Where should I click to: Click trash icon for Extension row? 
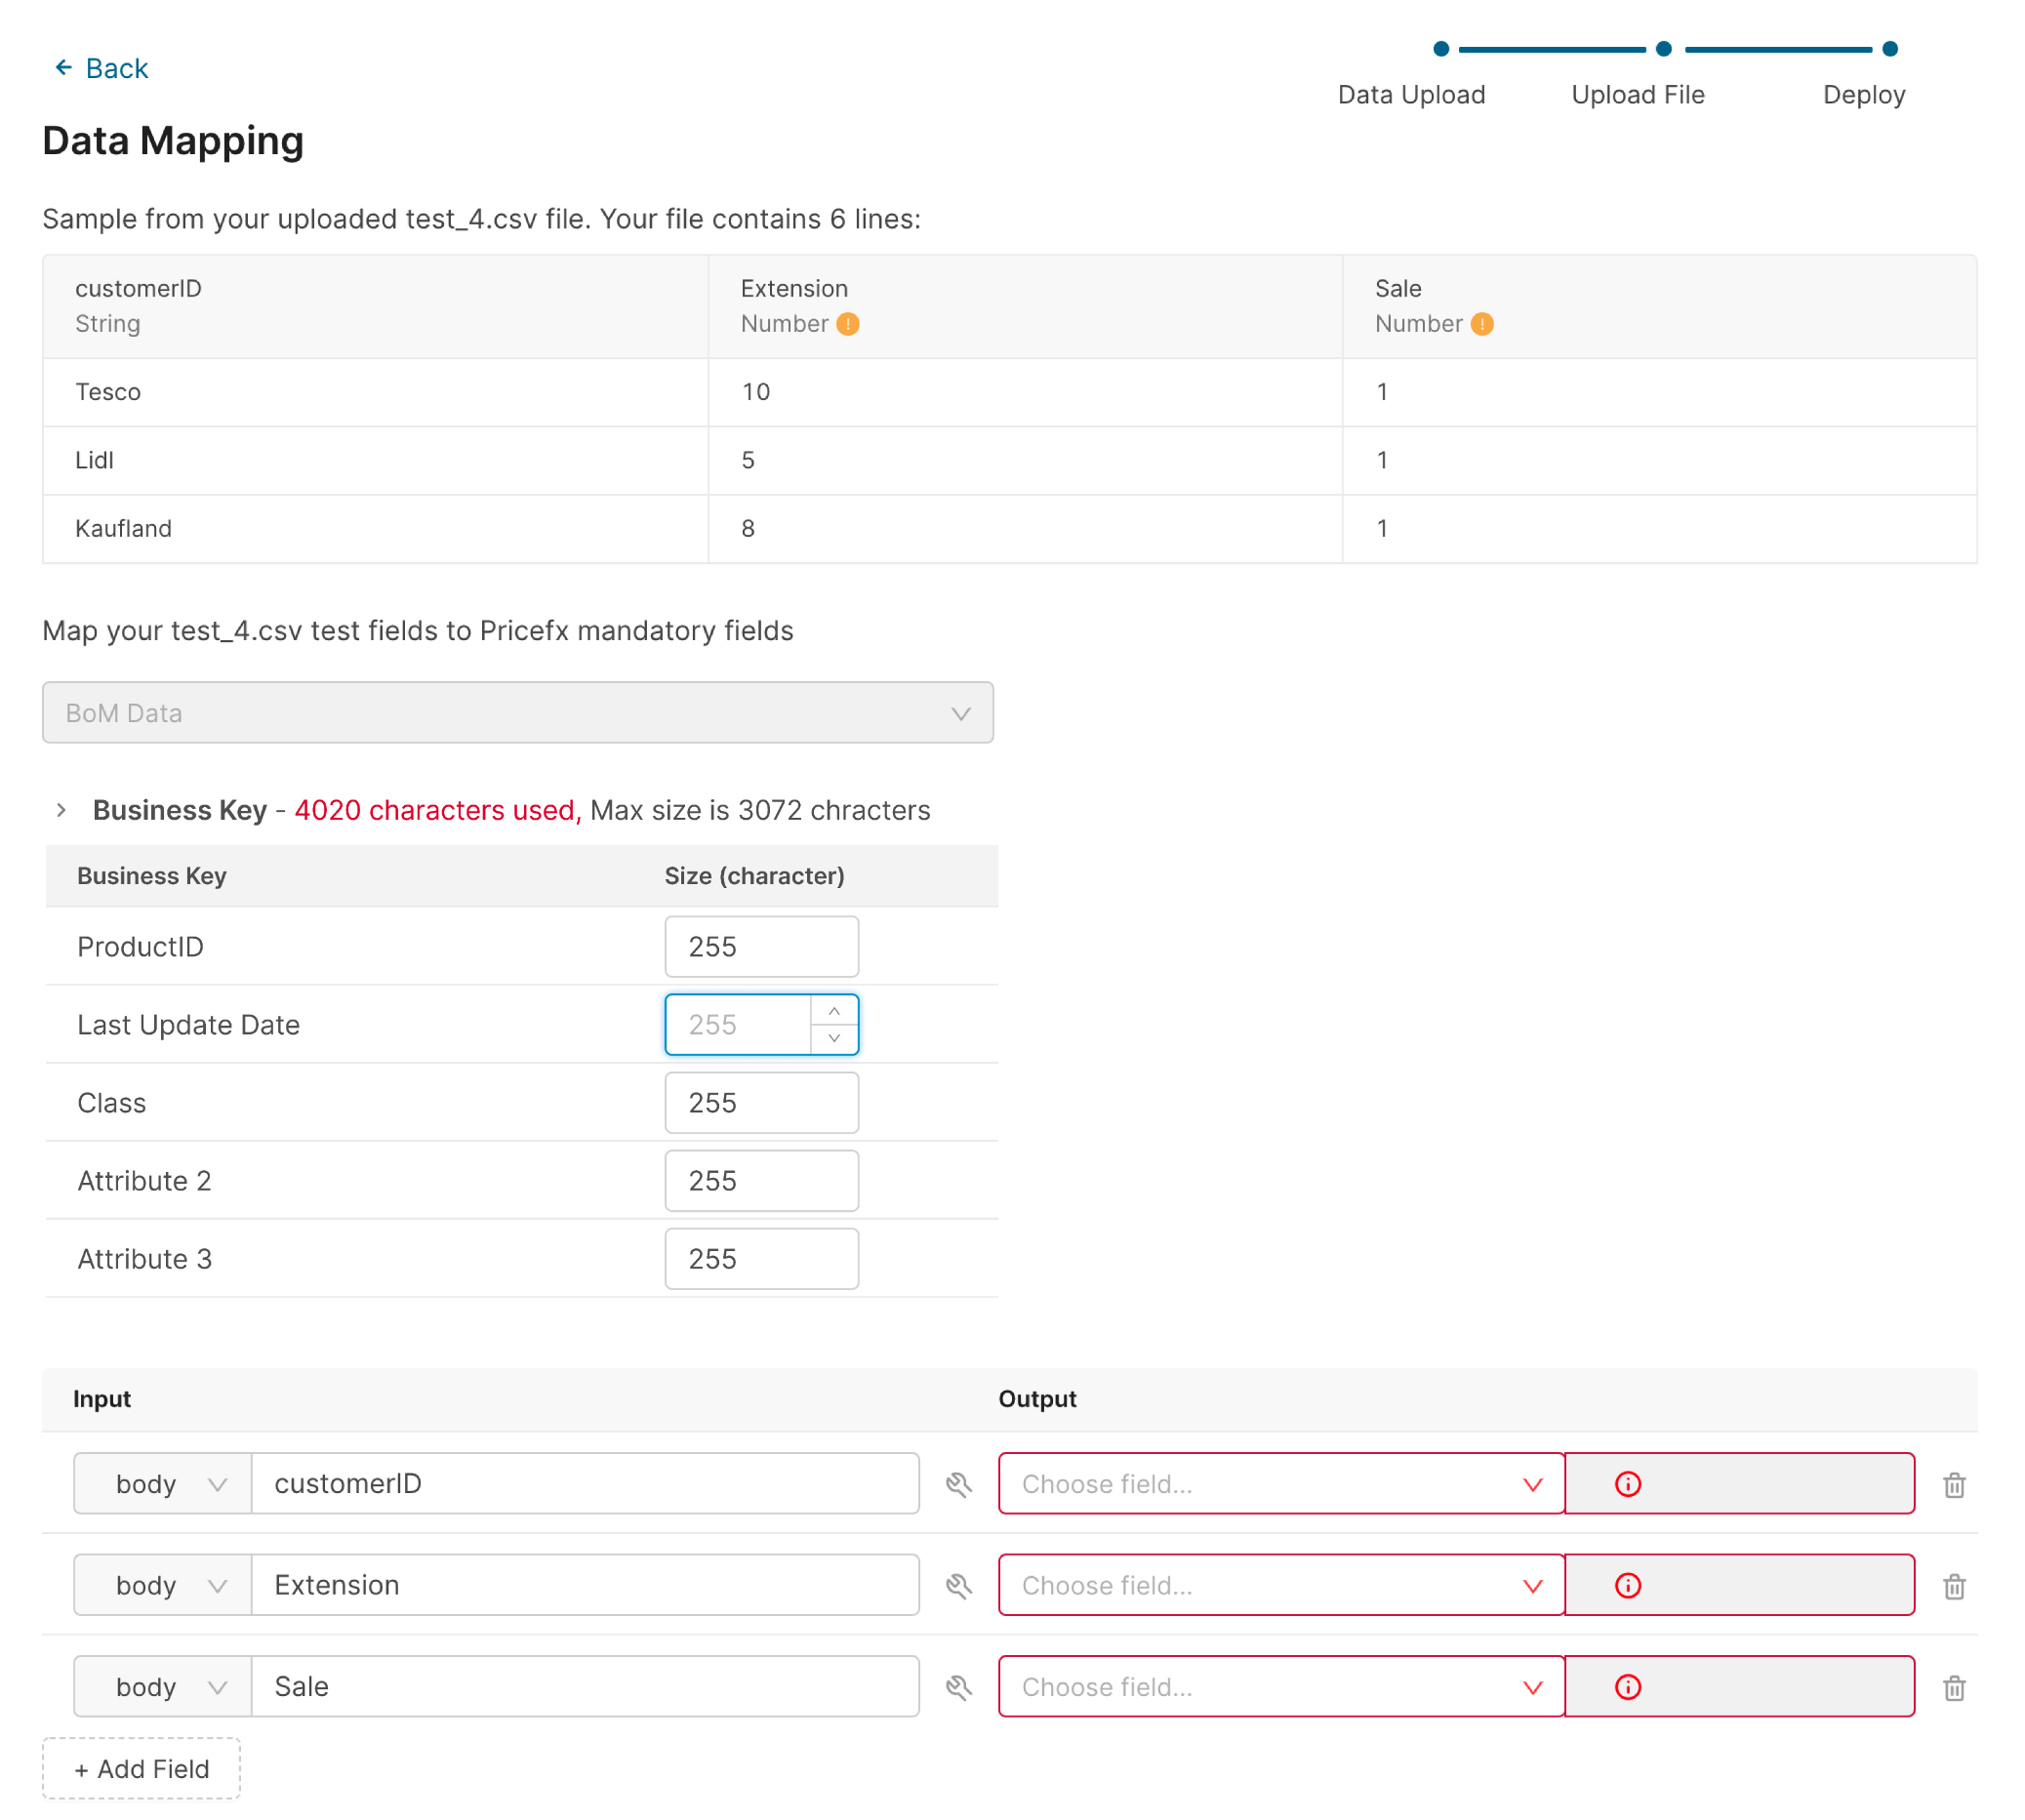click(1954, 1586)
